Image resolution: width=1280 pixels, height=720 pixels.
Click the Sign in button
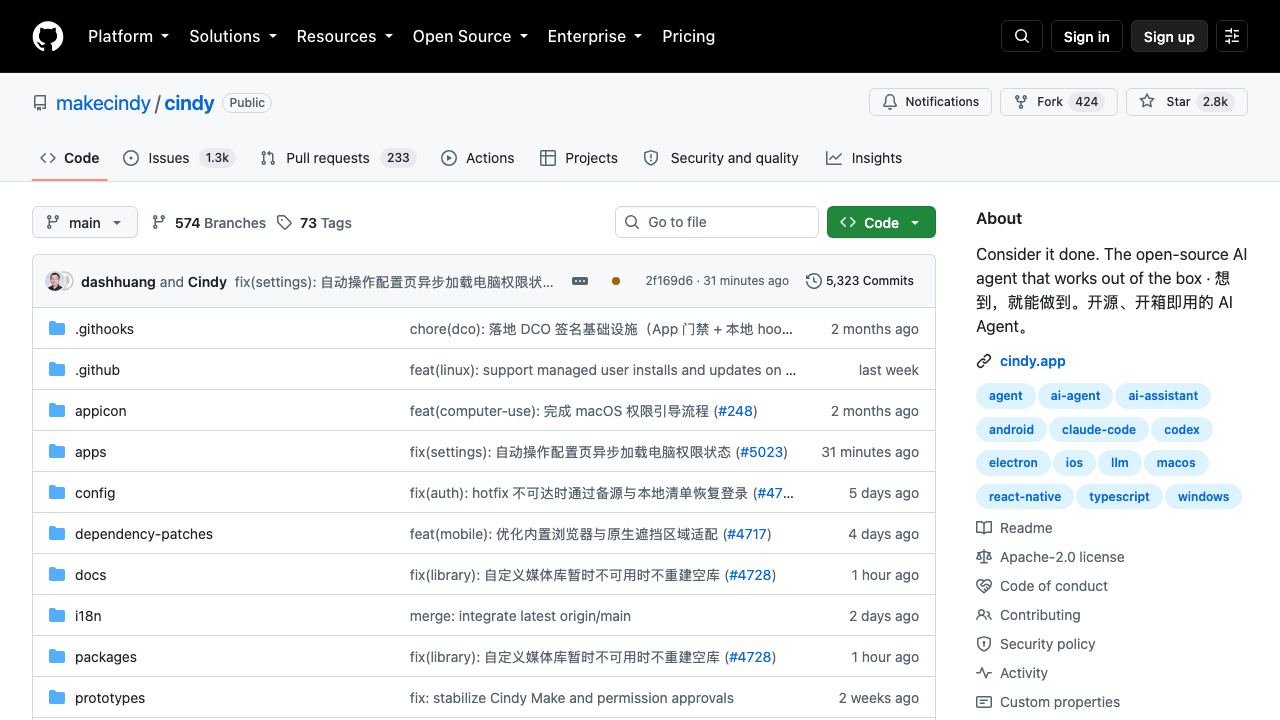click(x=1086, y=36)
